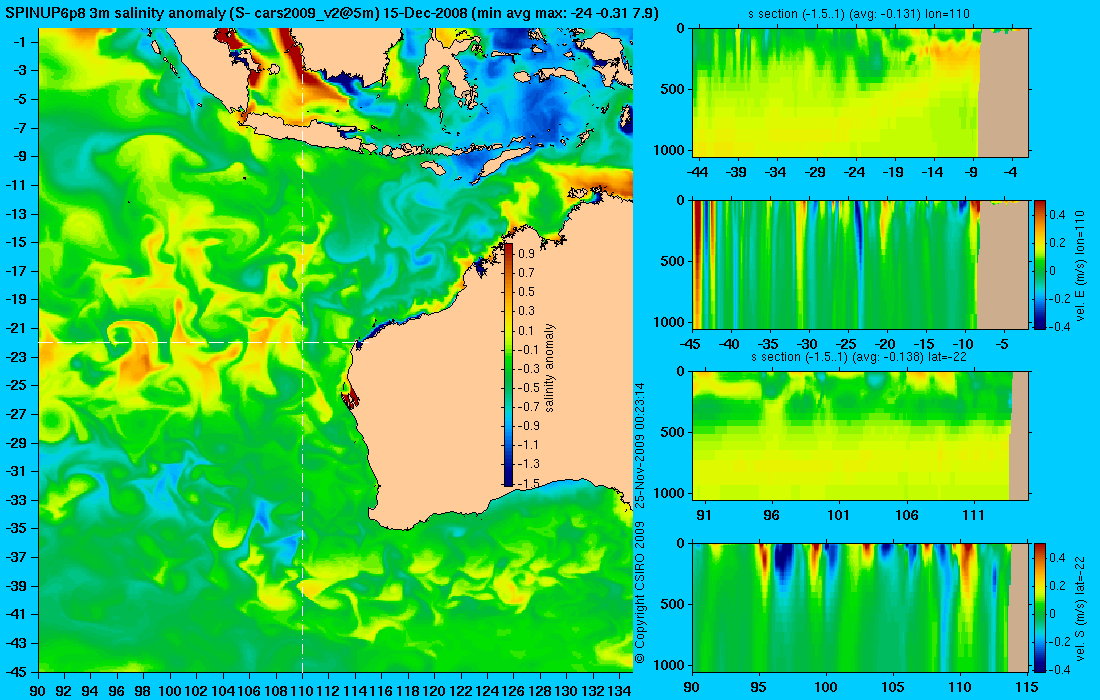The width and height of the screenshot is (1100, 700).
Task: Click the -43 latitude label on main map axis
Action: tap(16, 642)
